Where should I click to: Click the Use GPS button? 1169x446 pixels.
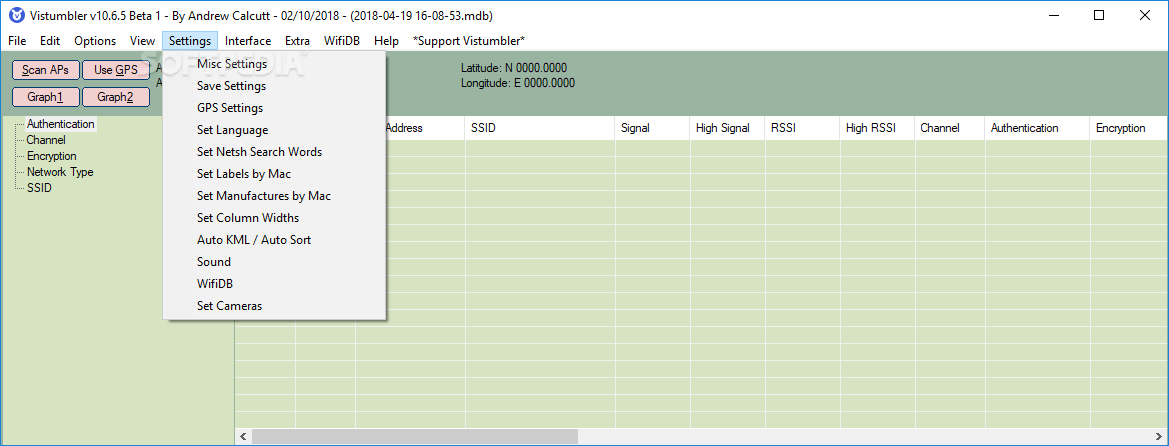point(116,70)
